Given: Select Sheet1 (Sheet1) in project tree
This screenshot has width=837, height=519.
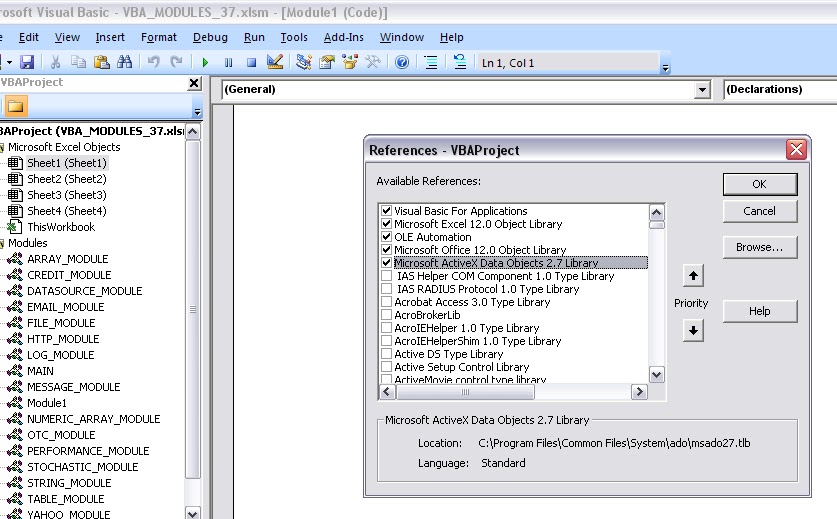Looking at the screenshot, I should click(x=67, y=163).
